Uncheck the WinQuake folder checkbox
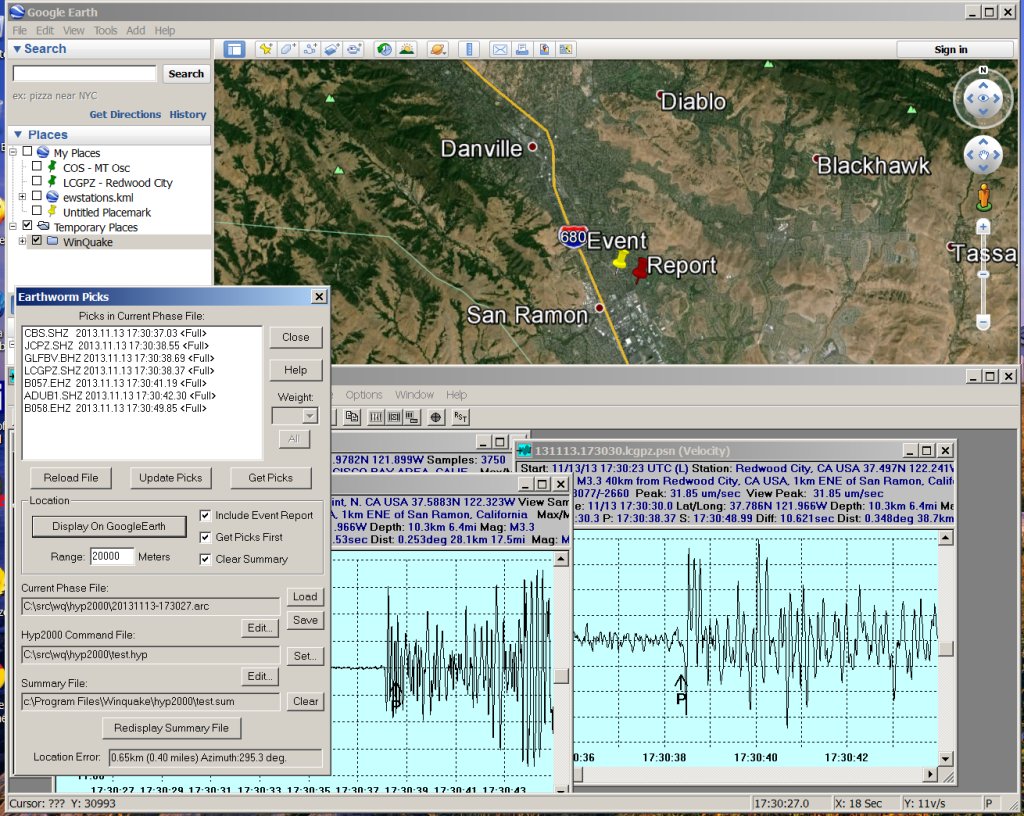This screenshot has width=1024, height=816. click(37, 240)
